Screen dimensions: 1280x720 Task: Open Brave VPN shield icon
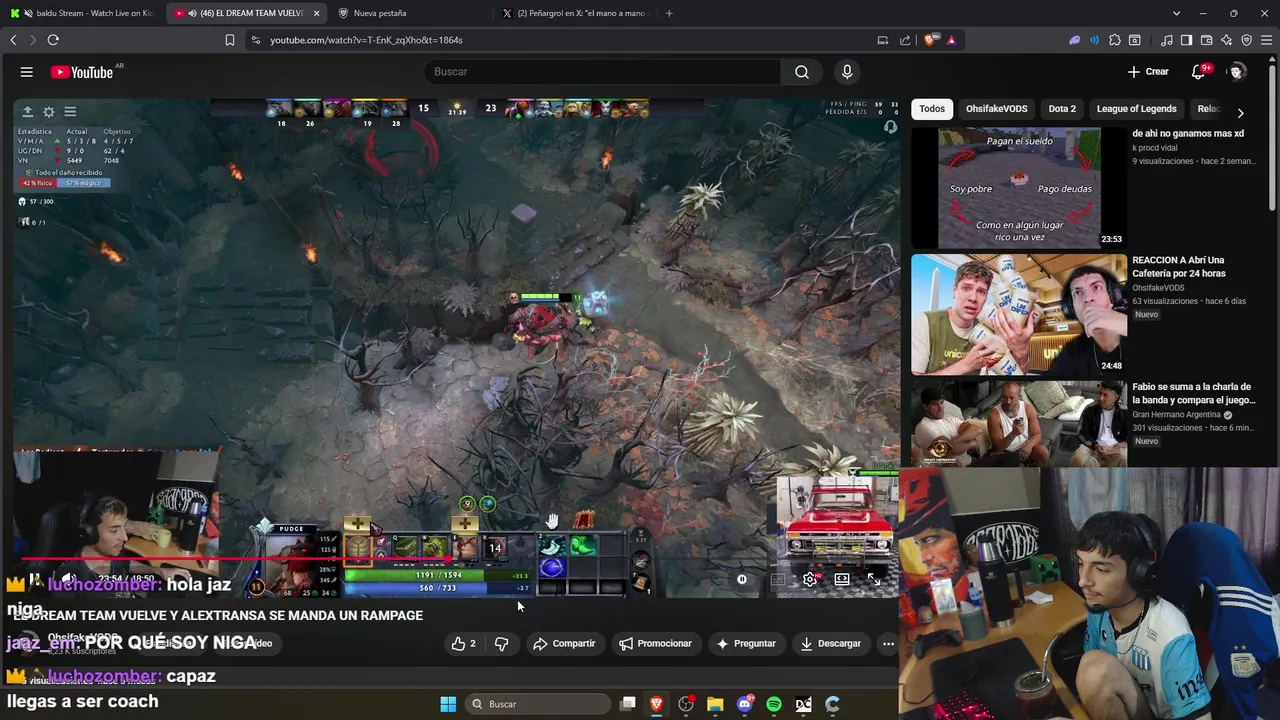(x=1247, y=40)
